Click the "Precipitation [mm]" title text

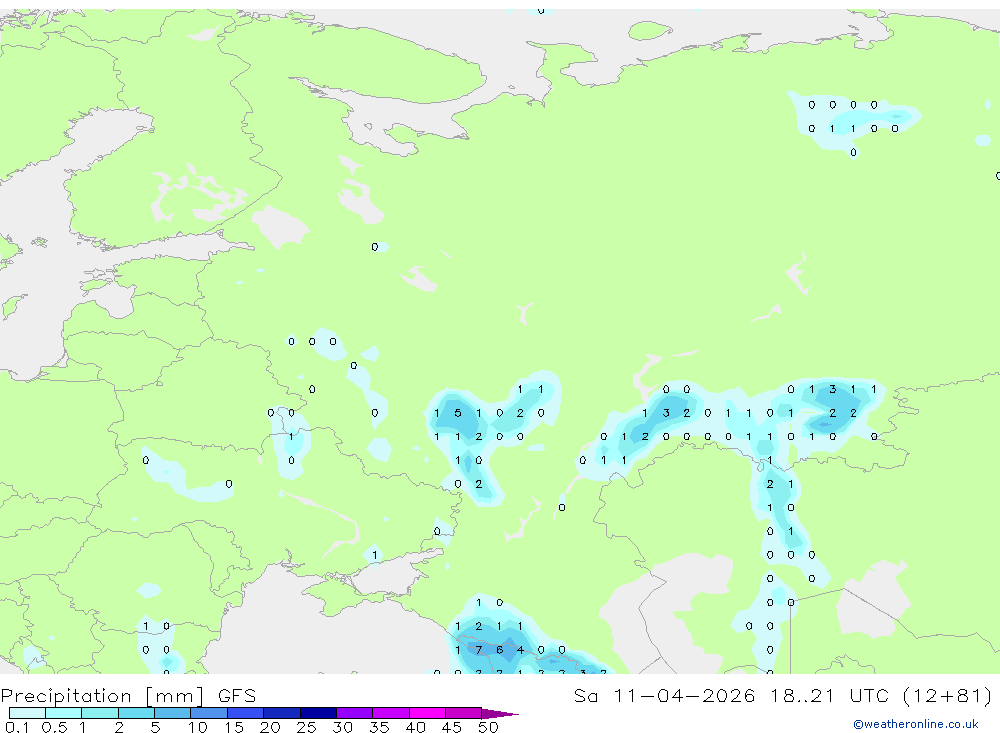click(102, 696)
